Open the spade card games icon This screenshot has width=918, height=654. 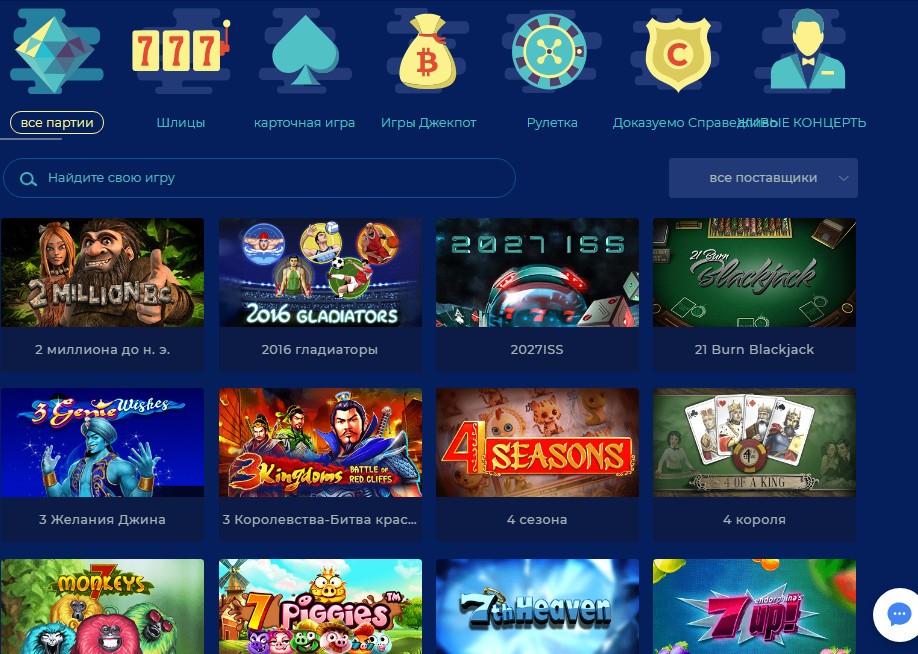click(x=305, y=50)
